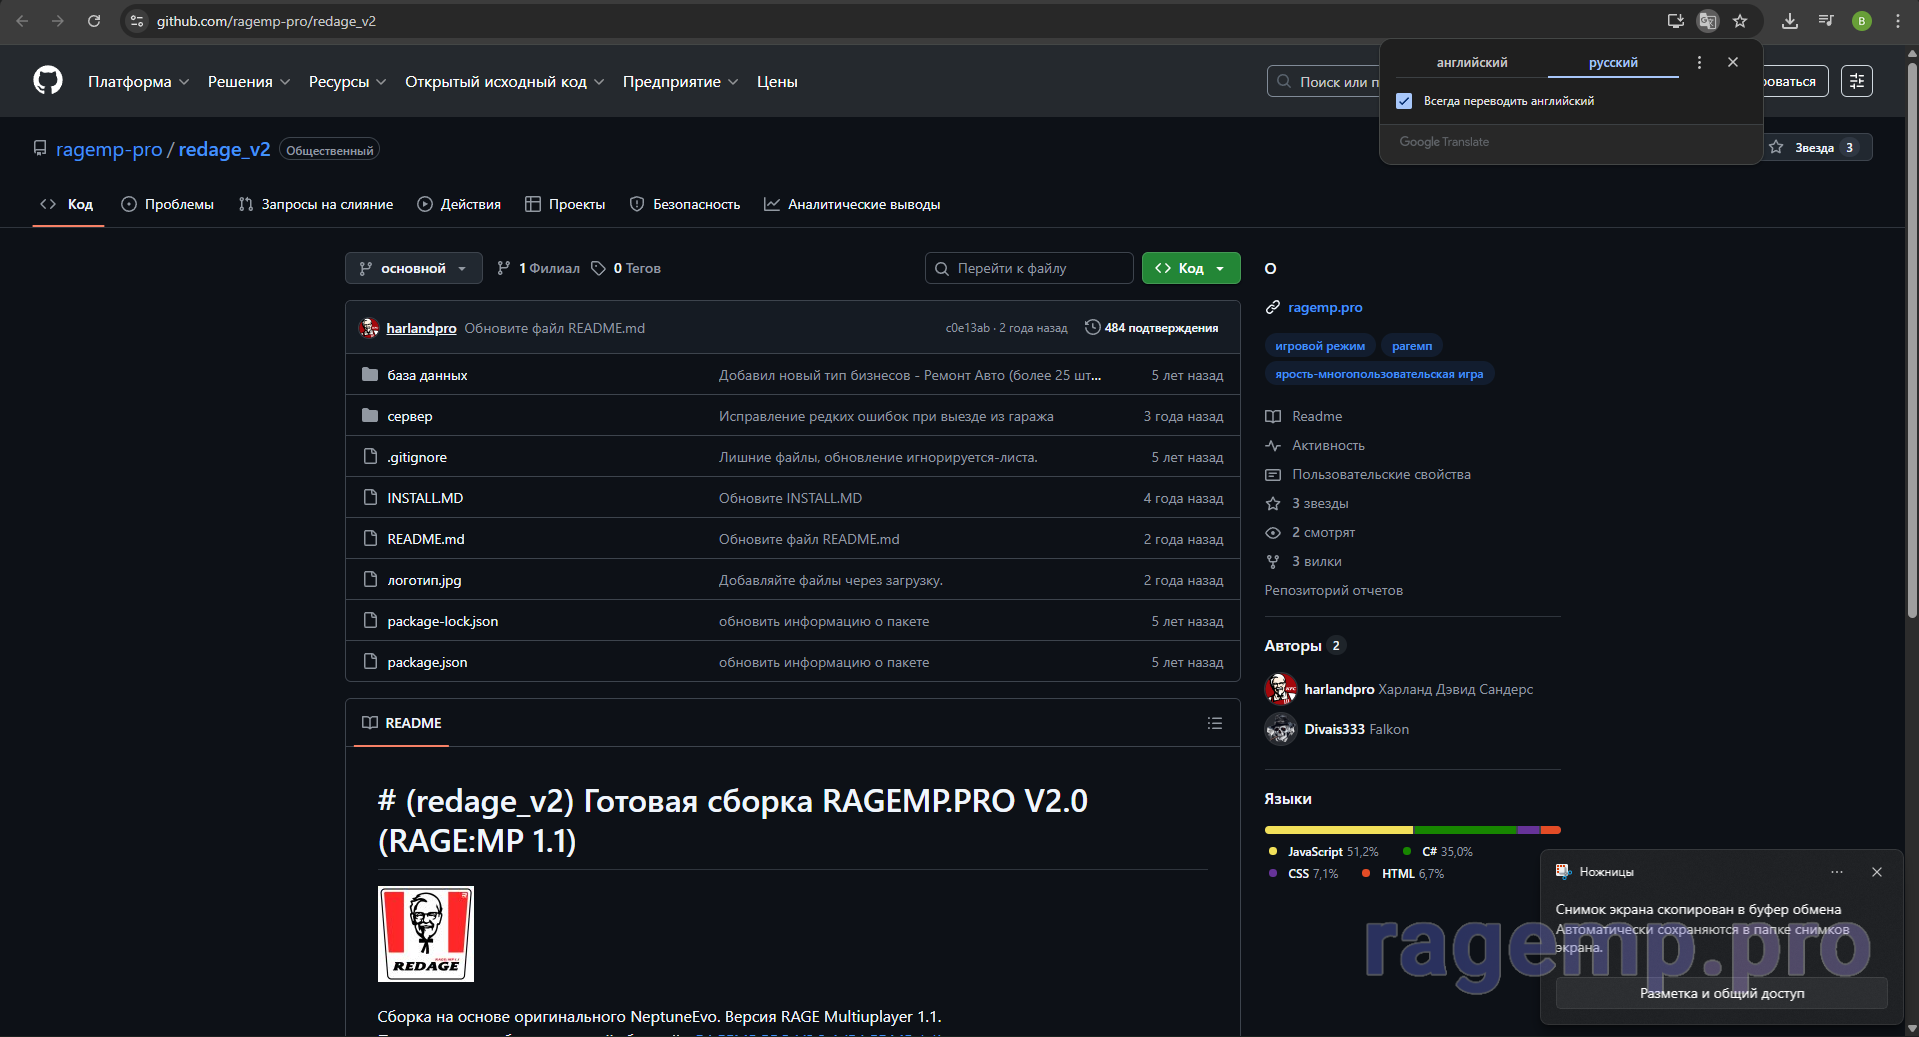Select the английский tab in translate popup
The image size is (1919, 1037).
[1471, 63]
